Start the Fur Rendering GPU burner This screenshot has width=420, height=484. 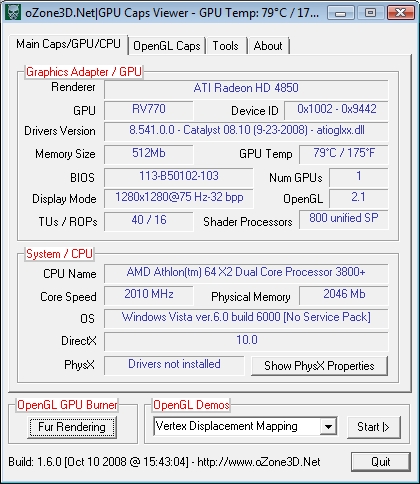[72, 427]
